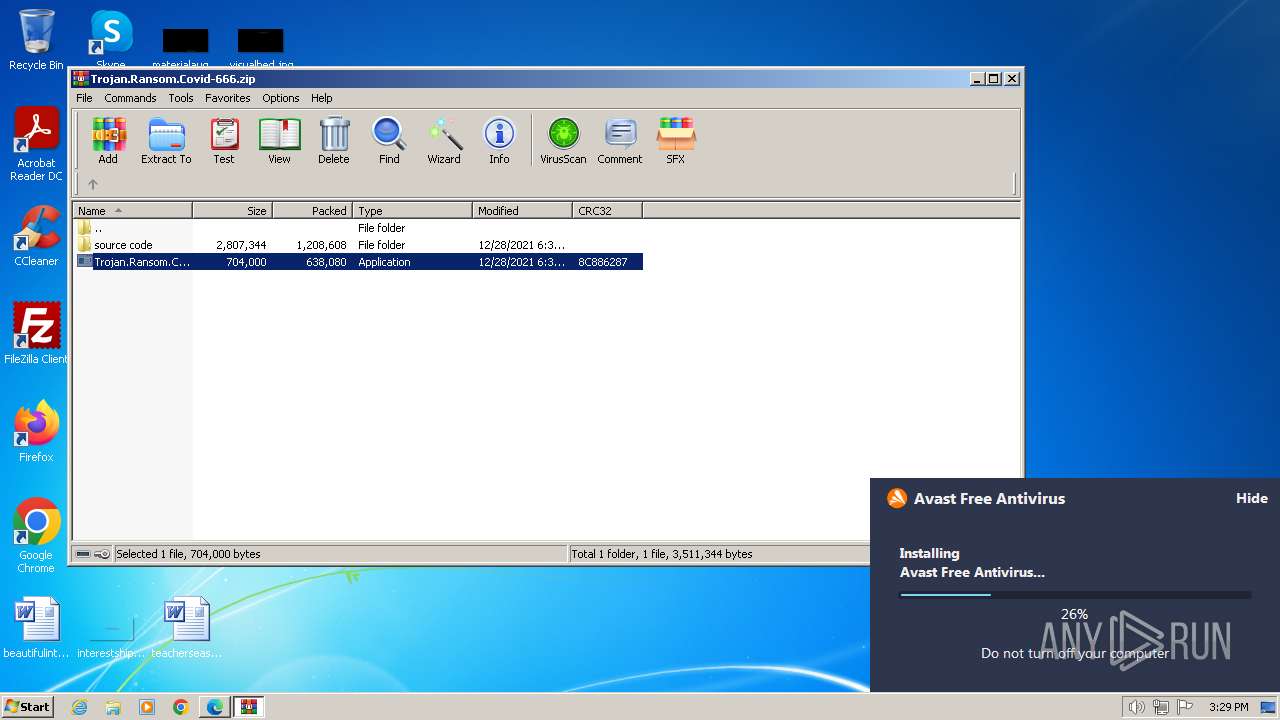Click the Start button
Viewport: 1280px width, 720px height.
point(27,707)
